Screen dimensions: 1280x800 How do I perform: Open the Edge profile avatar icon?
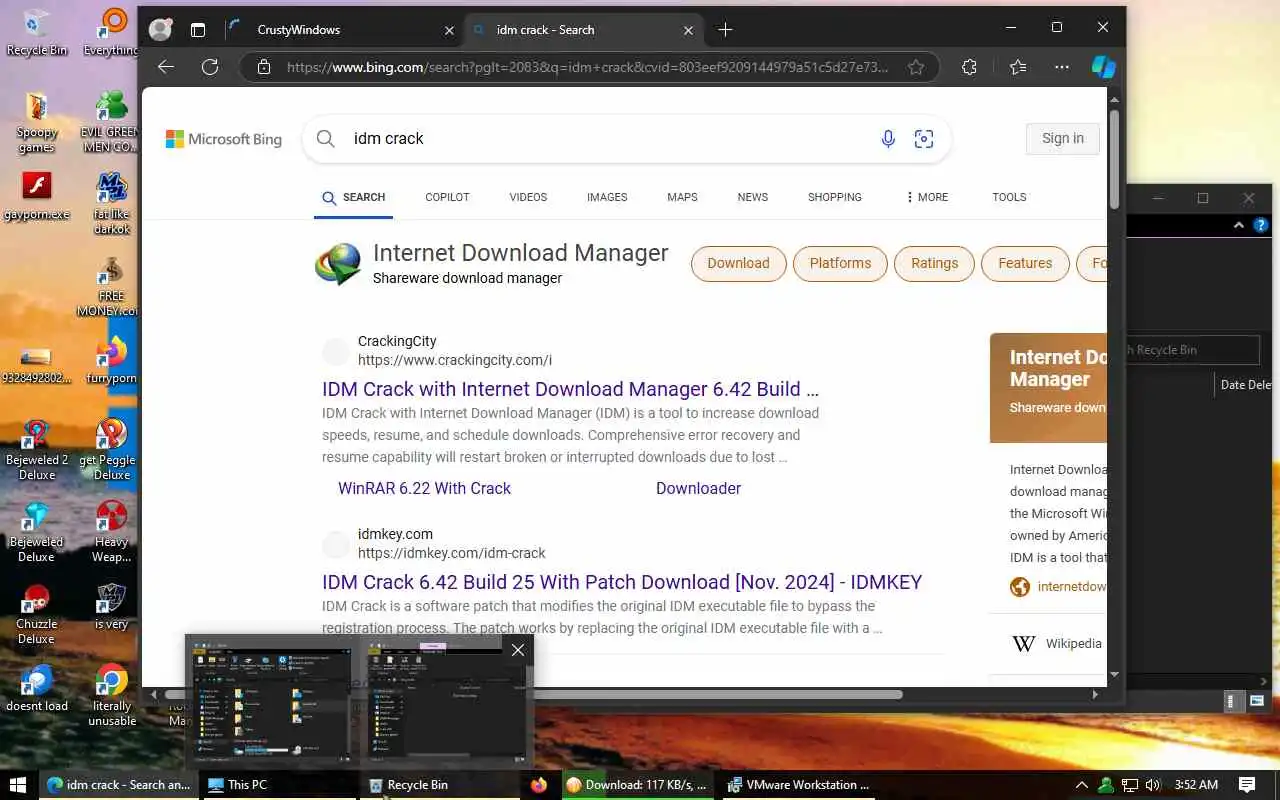(160, 29)
